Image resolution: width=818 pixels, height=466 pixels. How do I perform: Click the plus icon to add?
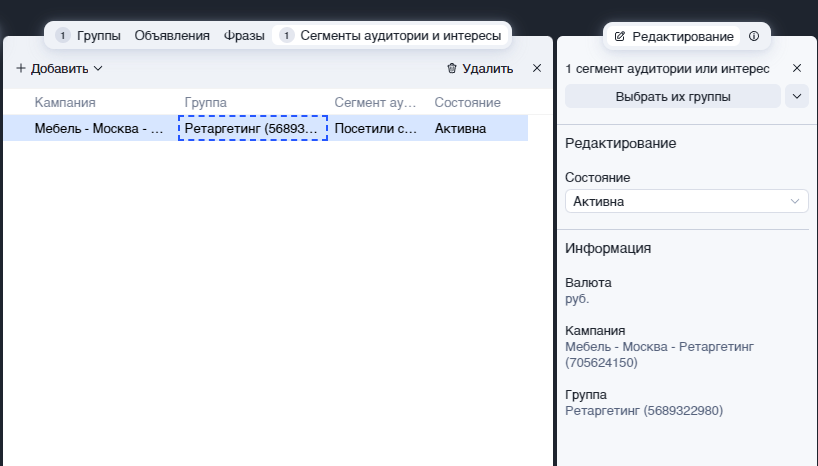point(21,69)
